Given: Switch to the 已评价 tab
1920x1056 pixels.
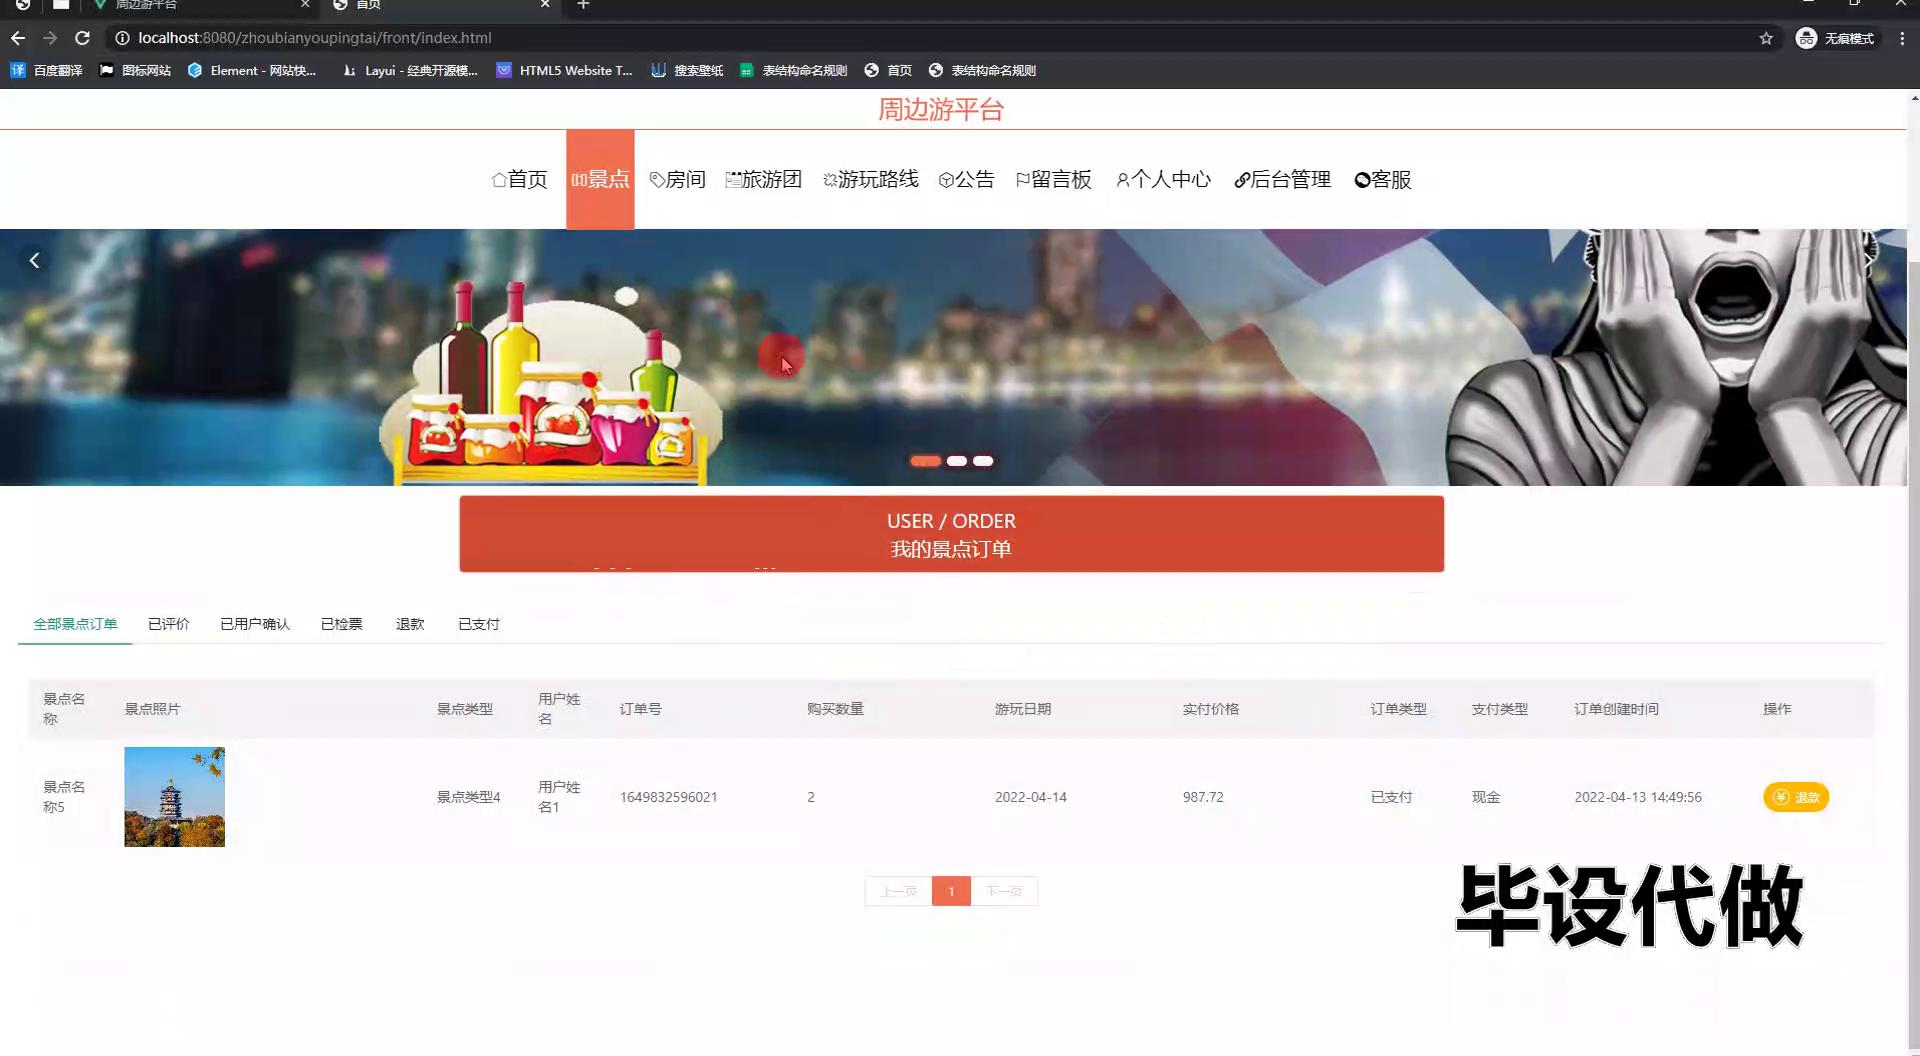Looking at the screenshot, I should pyautogui.click(x=168, y=624).
